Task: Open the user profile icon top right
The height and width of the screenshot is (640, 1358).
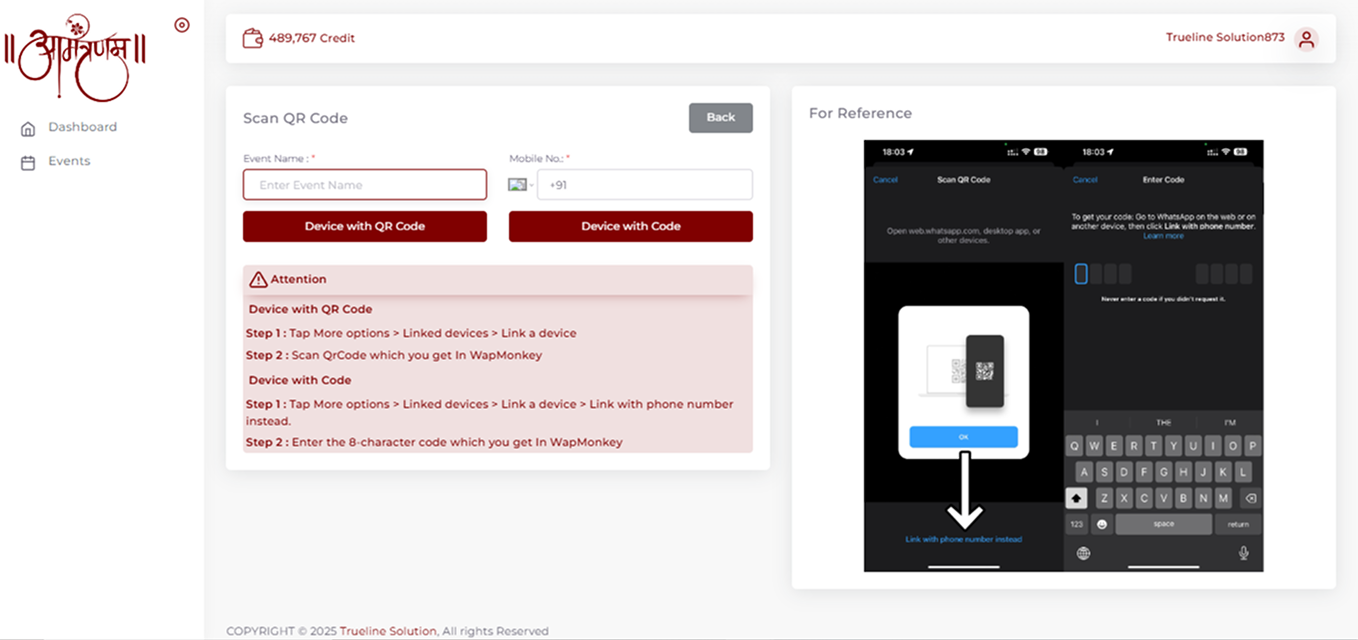Action: point(1306,39)
